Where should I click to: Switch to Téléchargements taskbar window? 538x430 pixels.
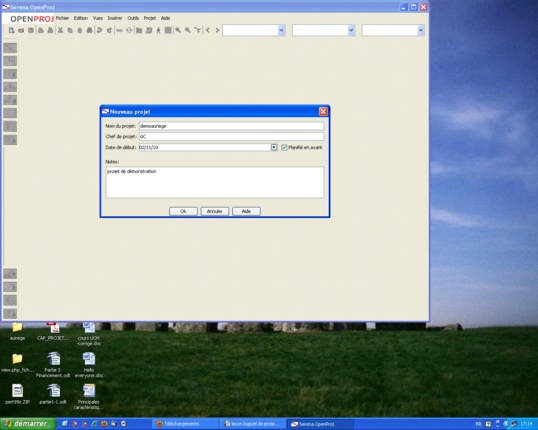185,424
